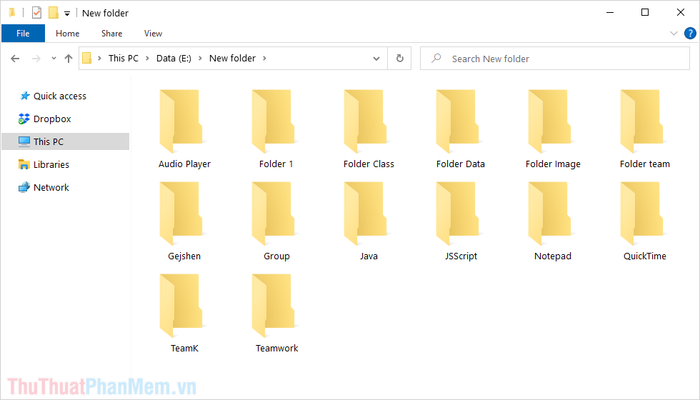The height and width of the screenshot is (400, 700).
Task: Open address bar history dropdown
Action: coord(376,58)
